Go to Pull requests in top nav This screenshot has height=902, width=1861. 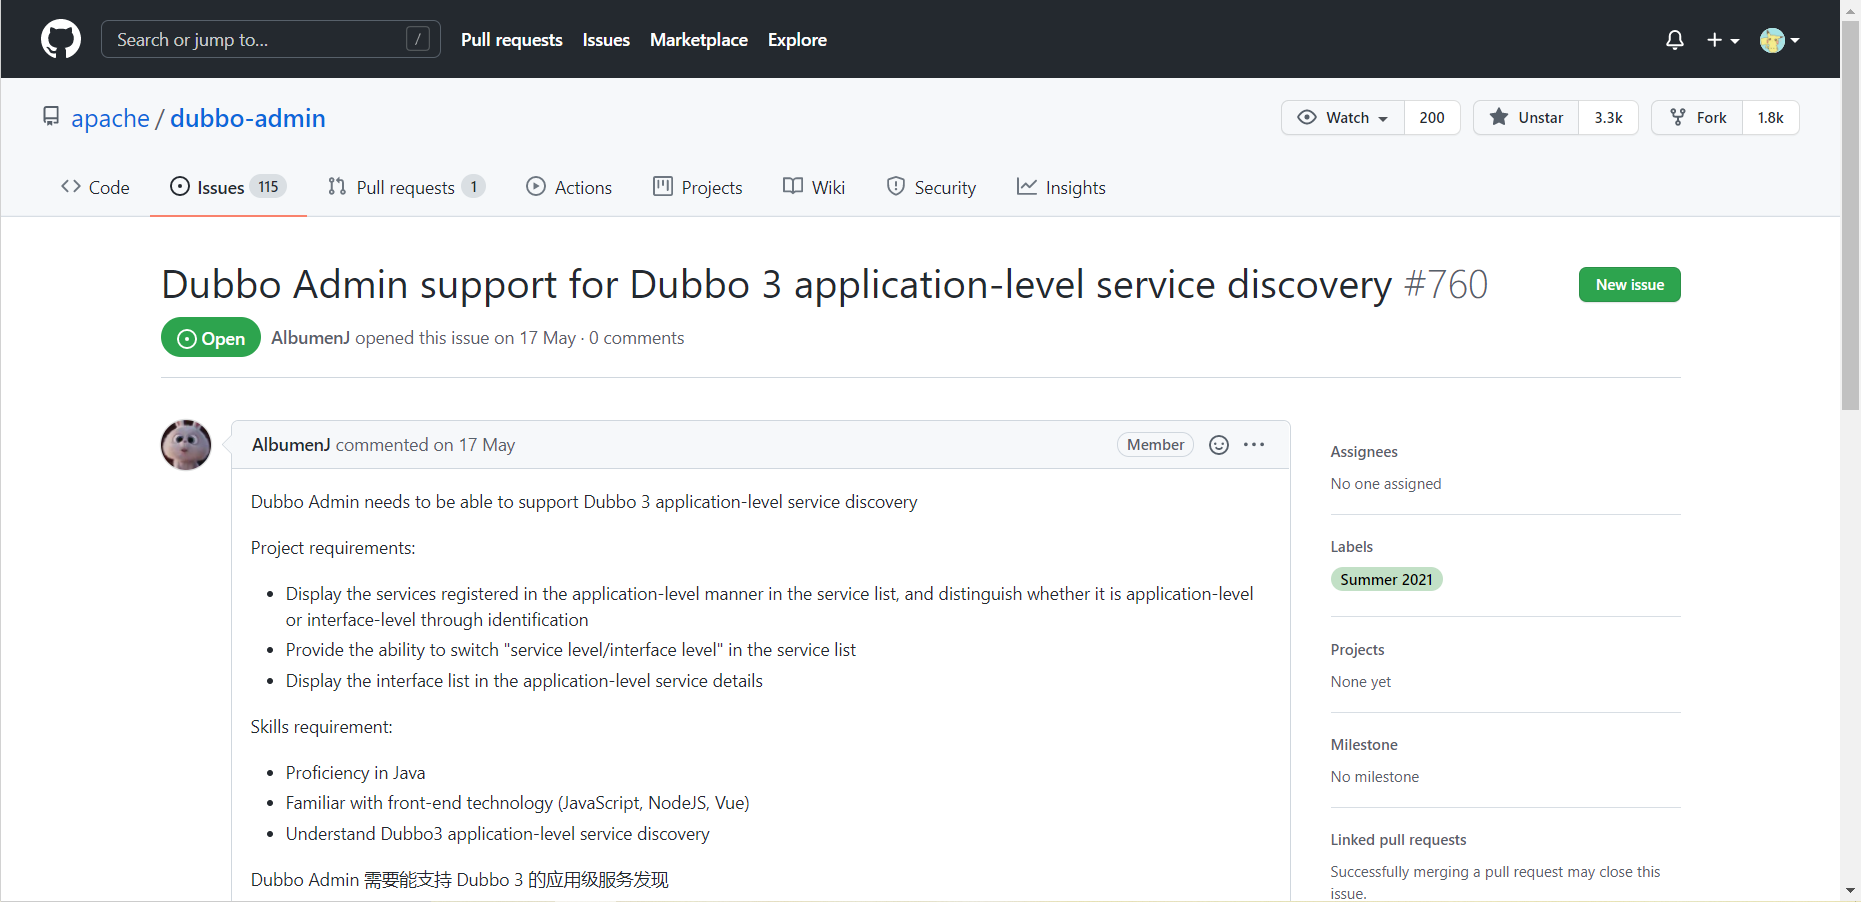click(512, 40)
